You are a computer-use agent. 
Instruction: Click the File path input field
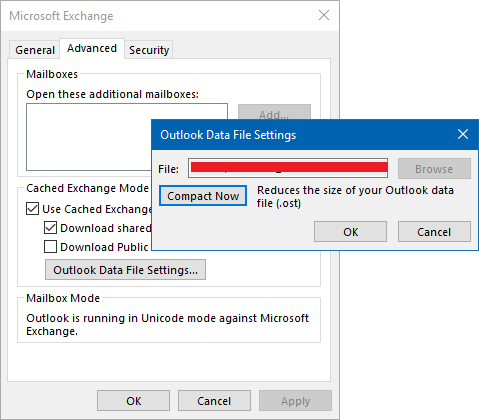pos(288,169)
